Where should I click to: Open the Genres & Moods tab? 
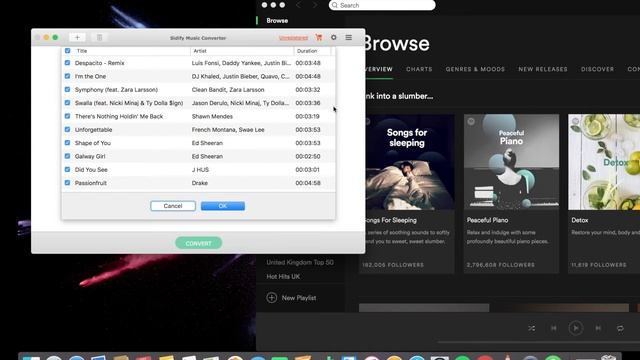coord(475,69)
